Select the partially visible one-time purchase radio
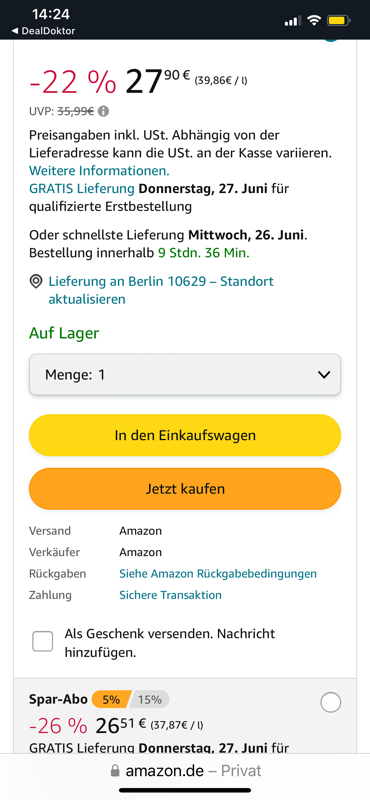This screenshot has width=370, height=800. tap(331, 40)
